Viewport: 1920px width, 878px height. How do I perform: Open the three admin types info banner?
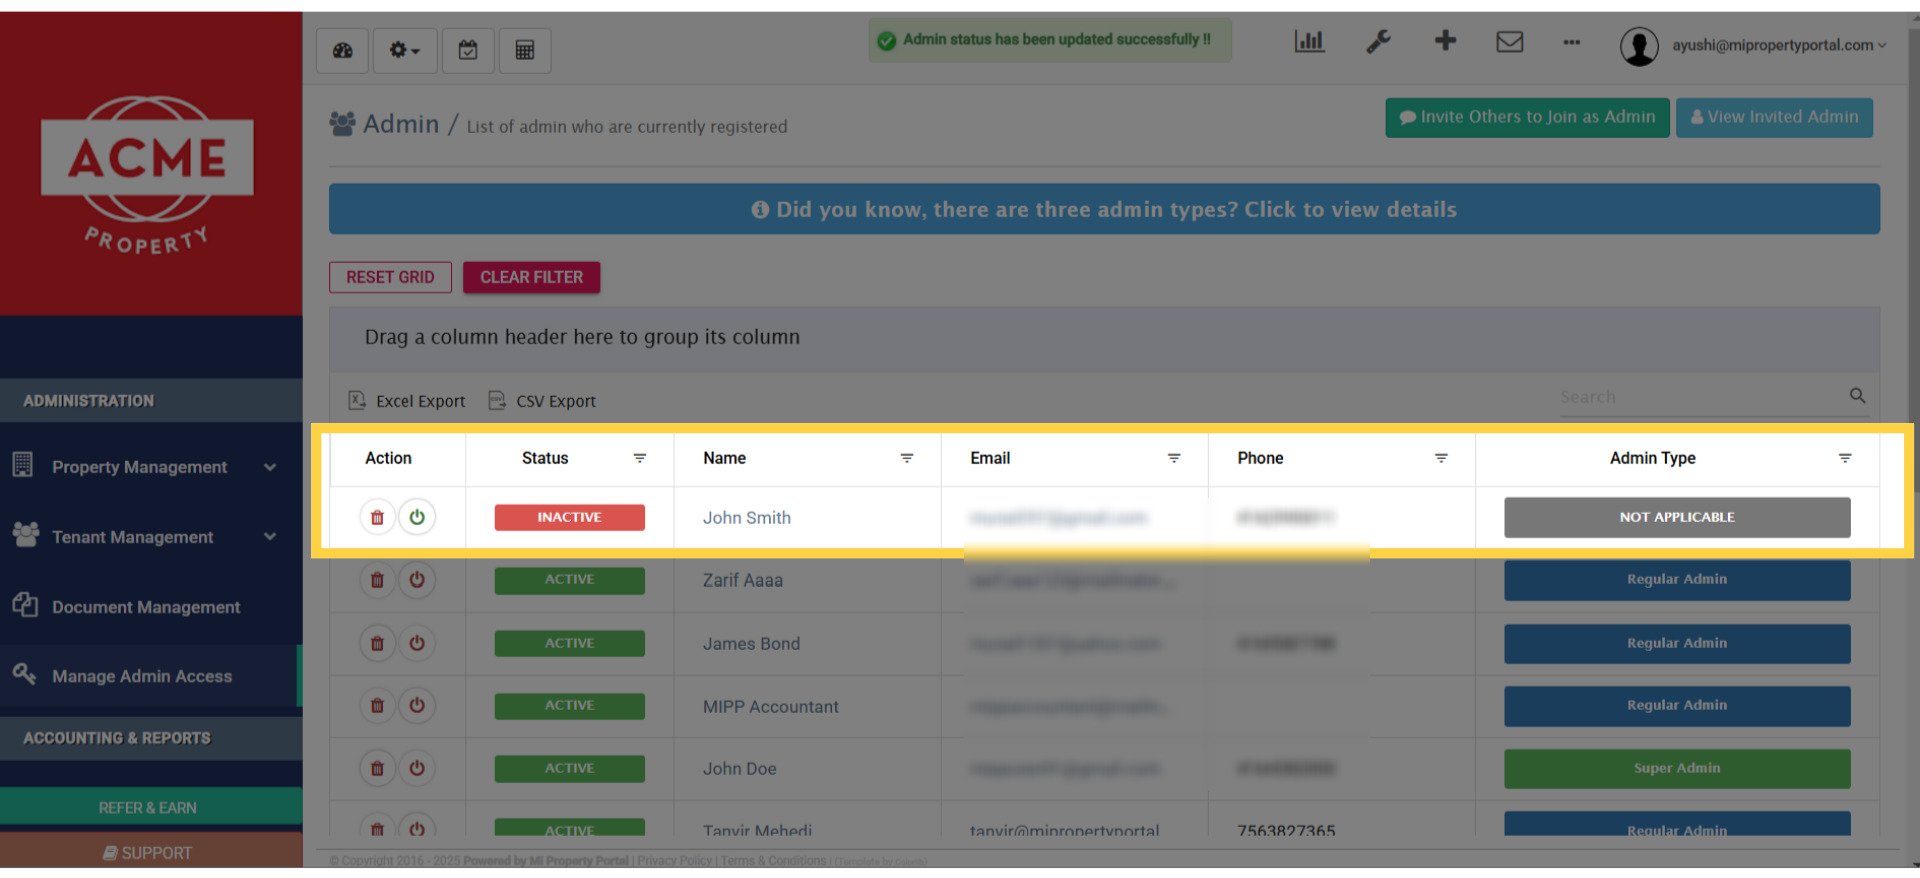[1104, 209]
